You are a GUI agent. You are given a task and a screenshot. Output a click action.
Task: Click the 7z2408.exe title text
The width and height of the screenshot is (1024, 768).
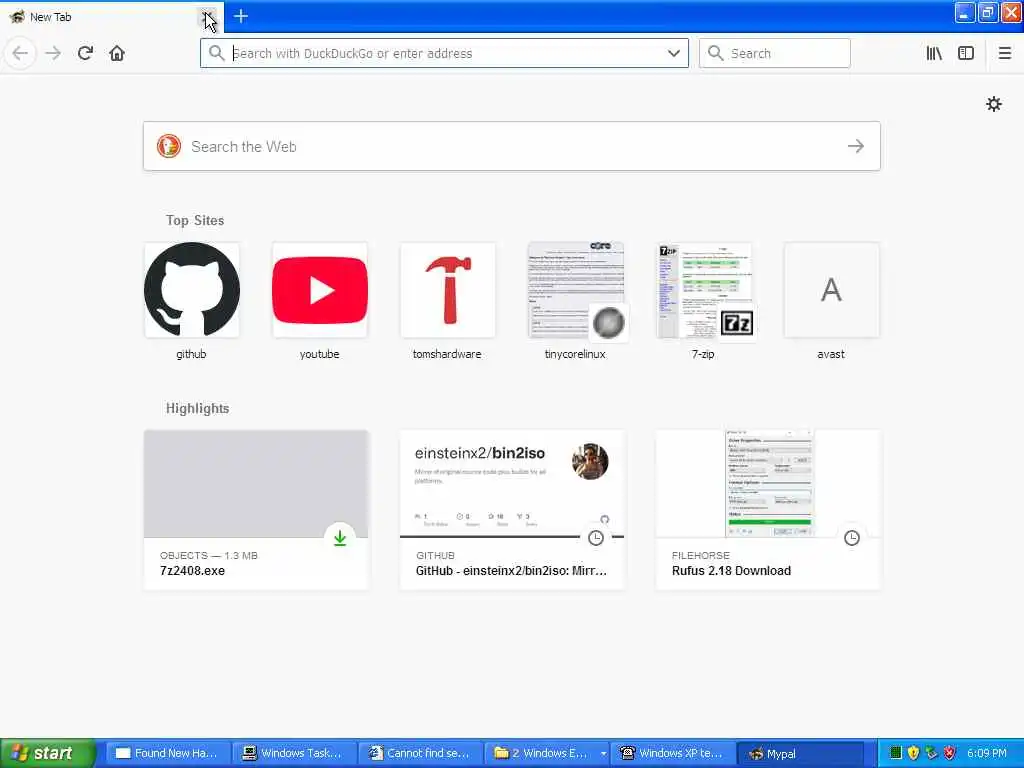(x=192, y=571)
